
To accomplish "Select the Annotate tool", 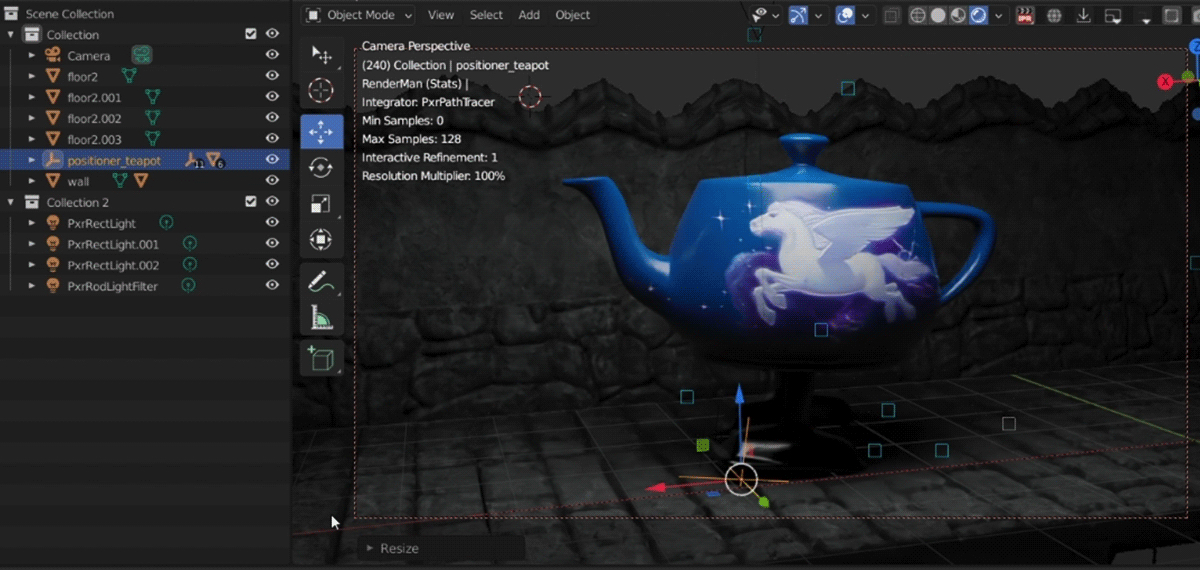I will pyautogui.click(x=321, y=281).
